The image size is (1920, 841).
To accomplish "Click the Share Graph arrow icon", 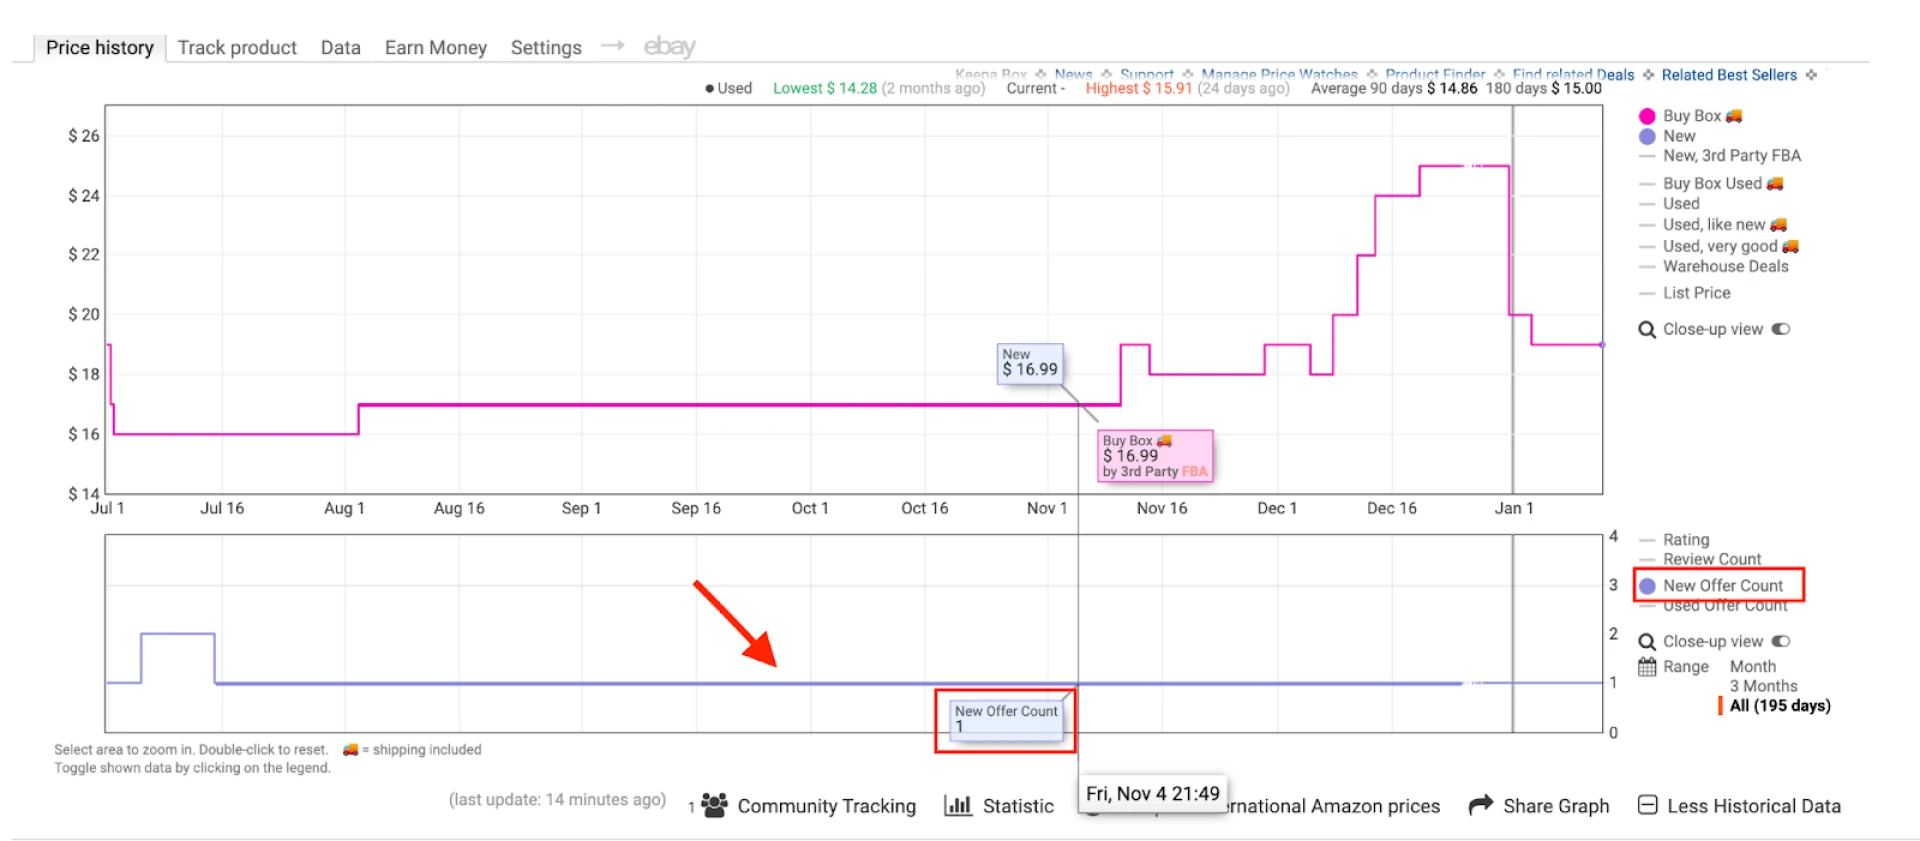I will tap(1480, 805).
